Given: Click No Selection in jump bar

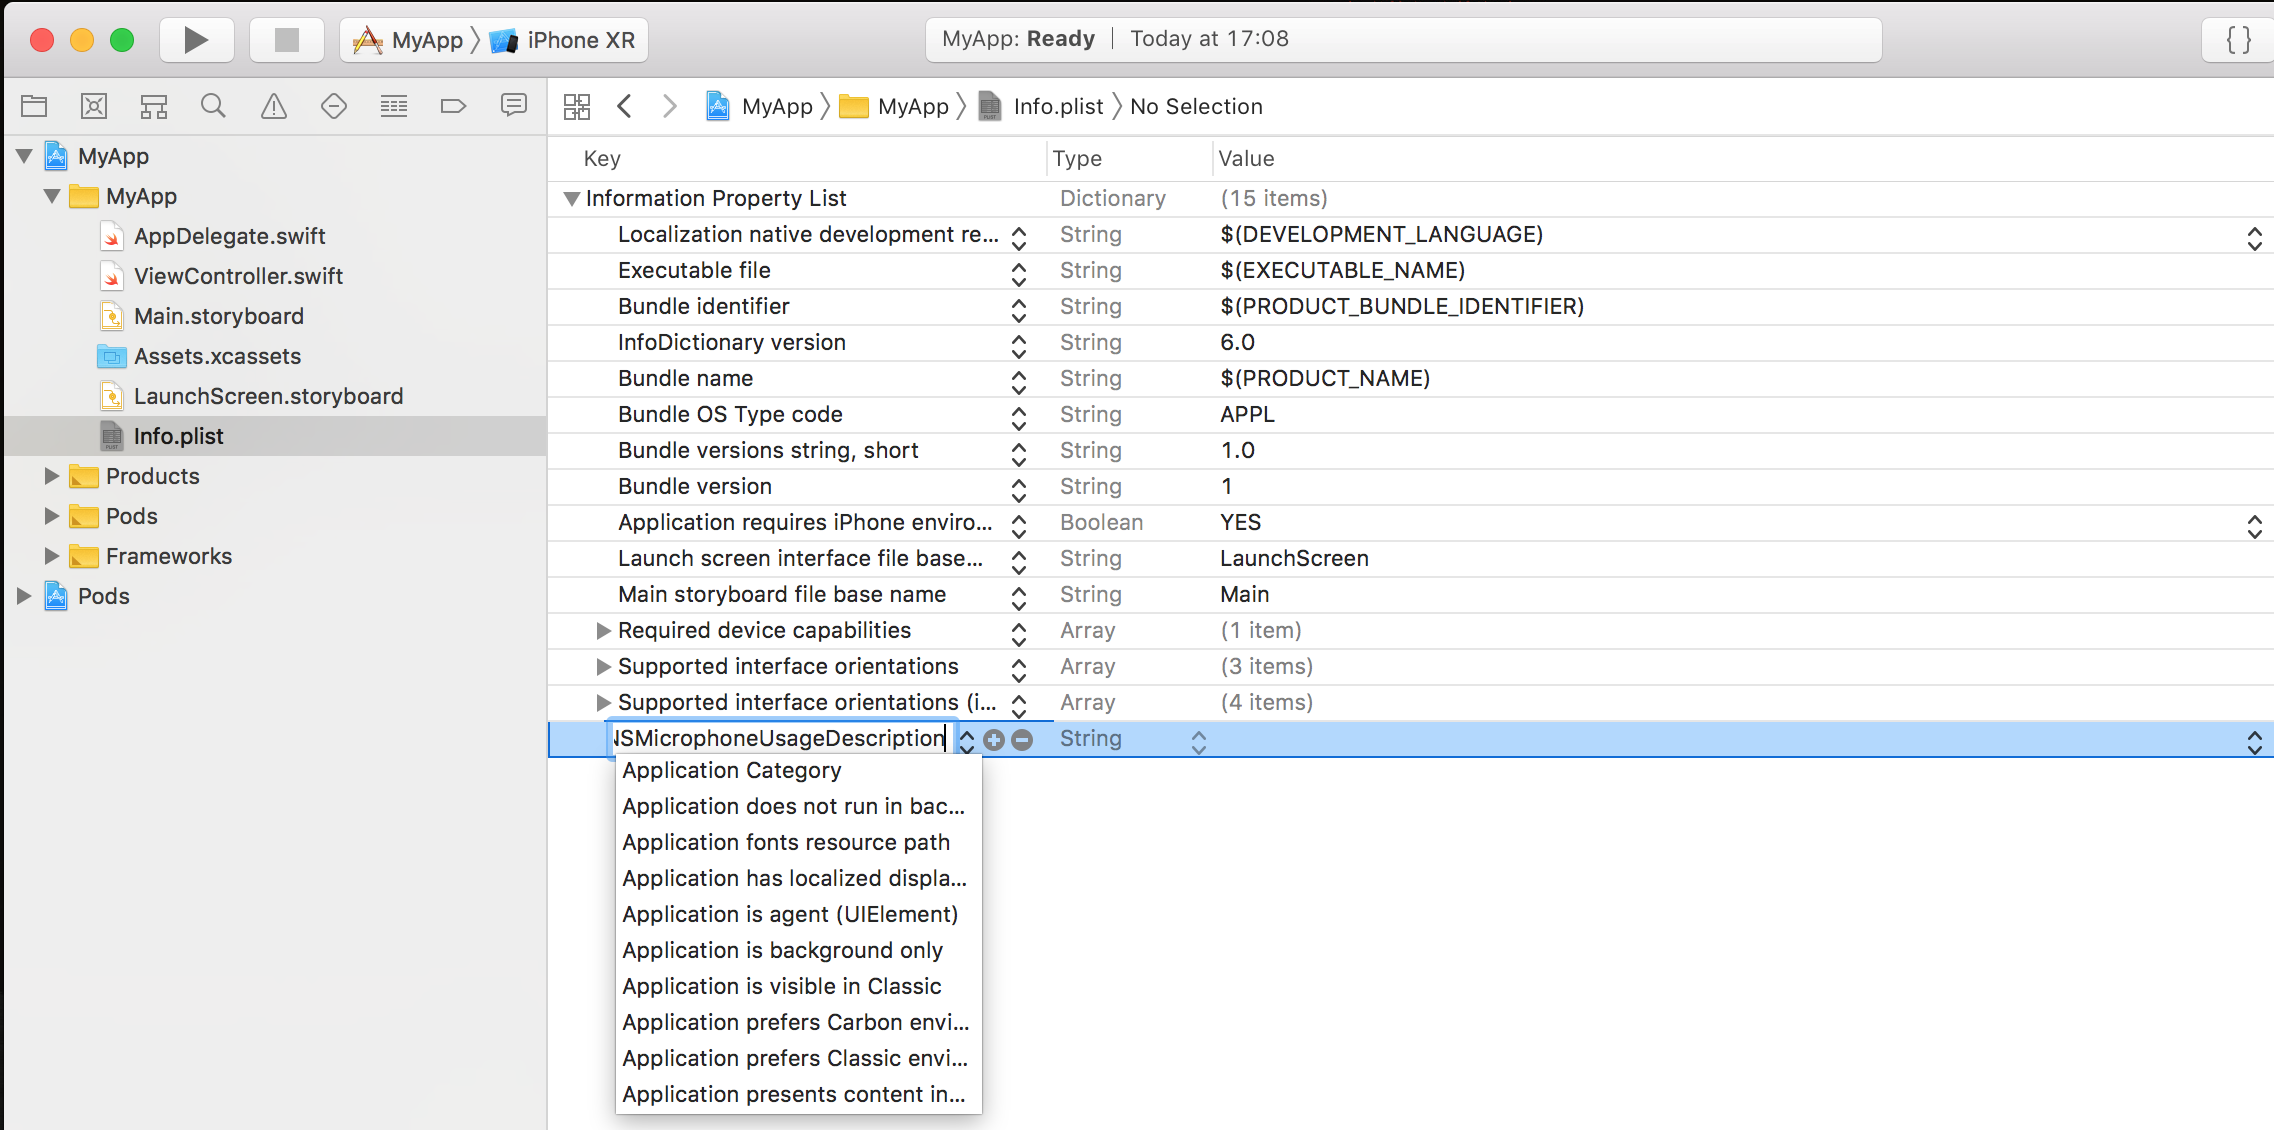Looking at the screenshot, I should click(1196, 106).
